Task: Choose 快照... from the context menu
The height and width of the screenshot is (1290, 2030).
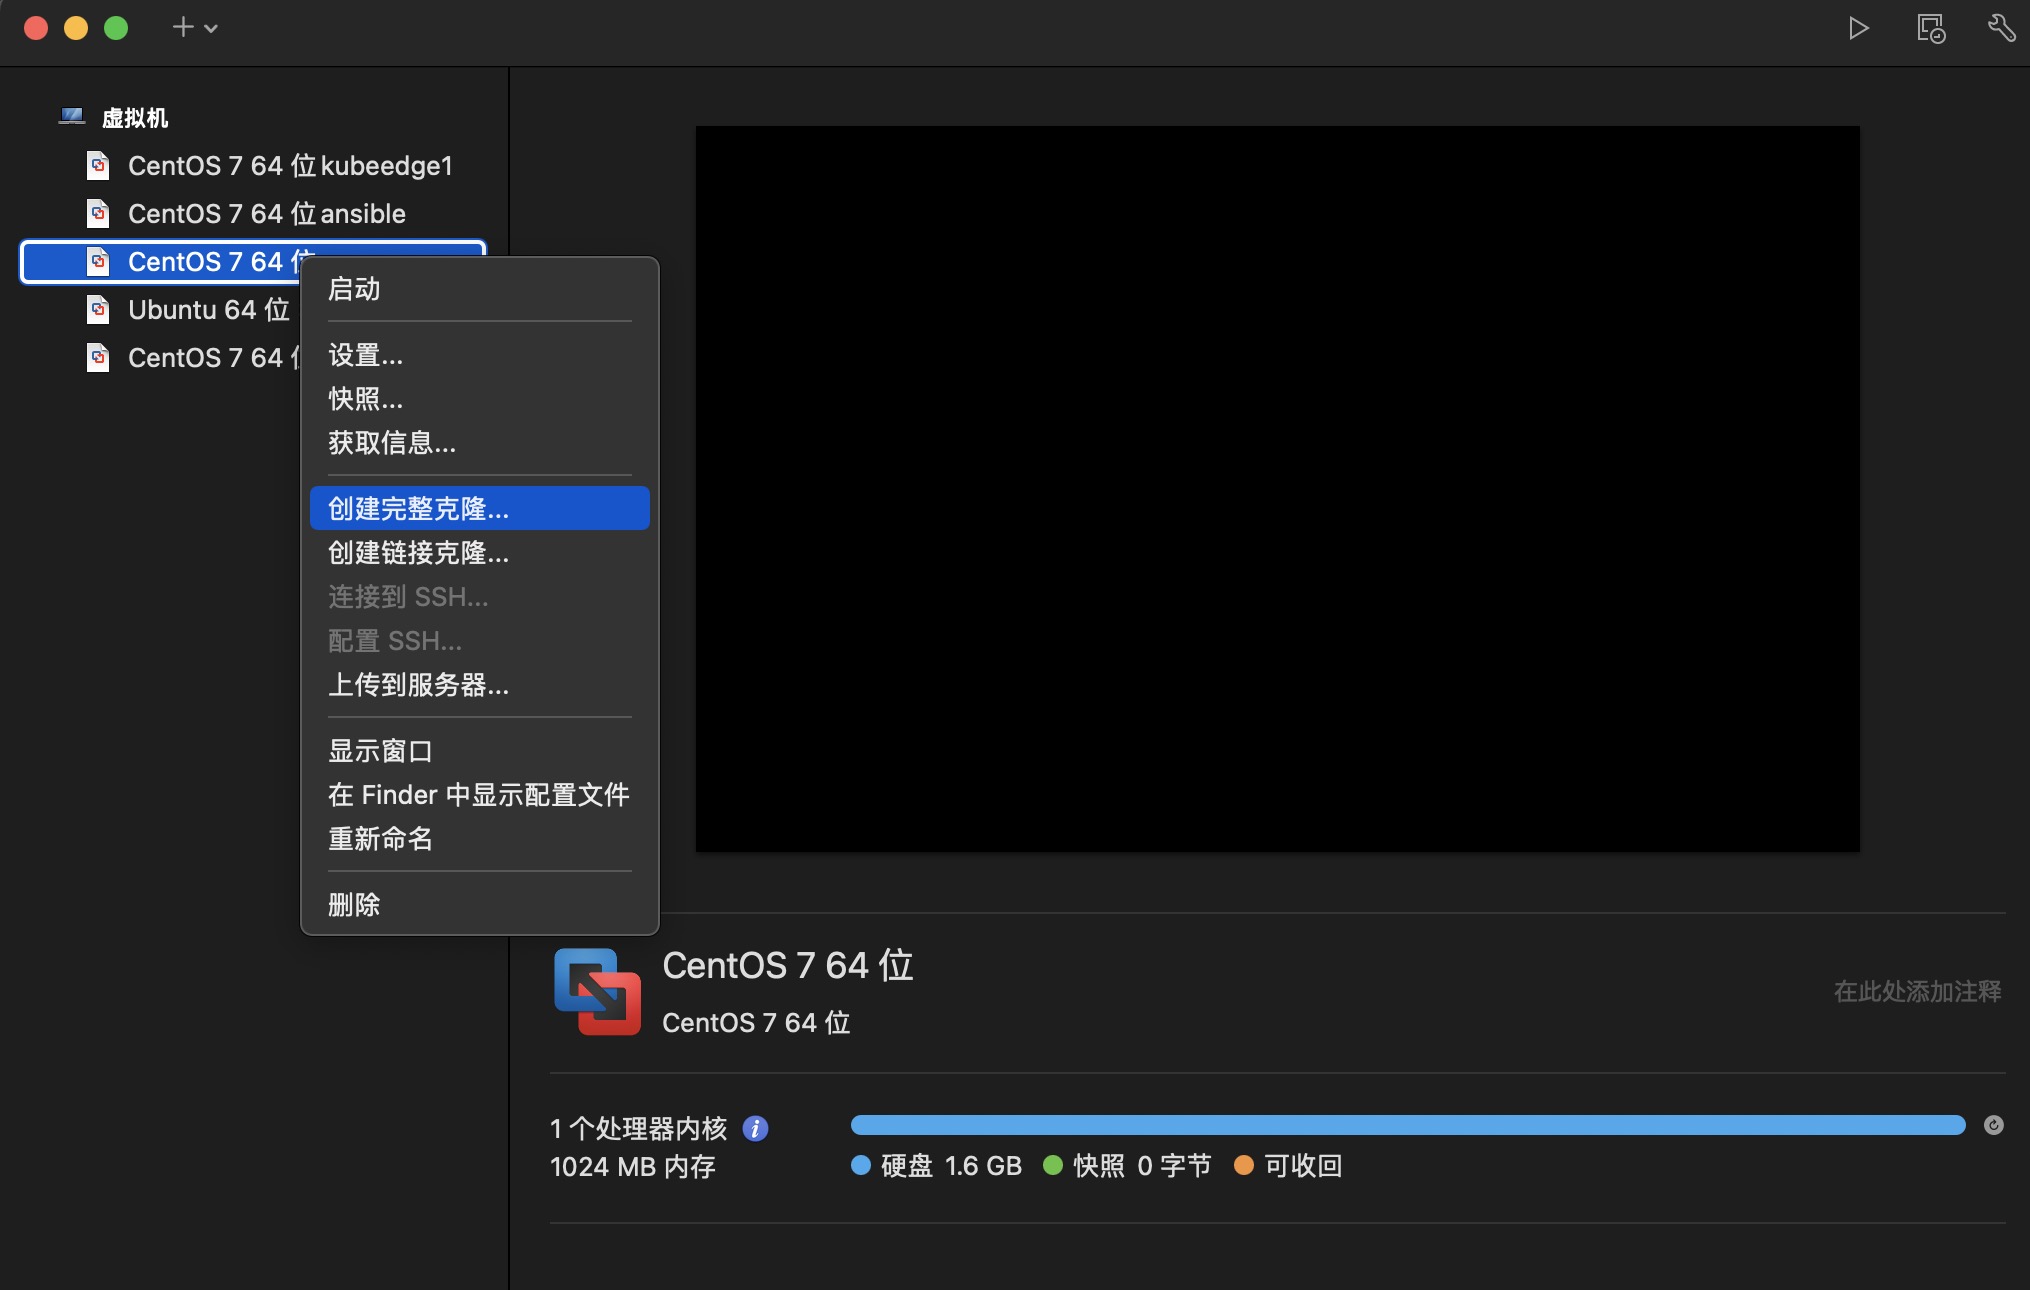Action: [x=480, y=399]
